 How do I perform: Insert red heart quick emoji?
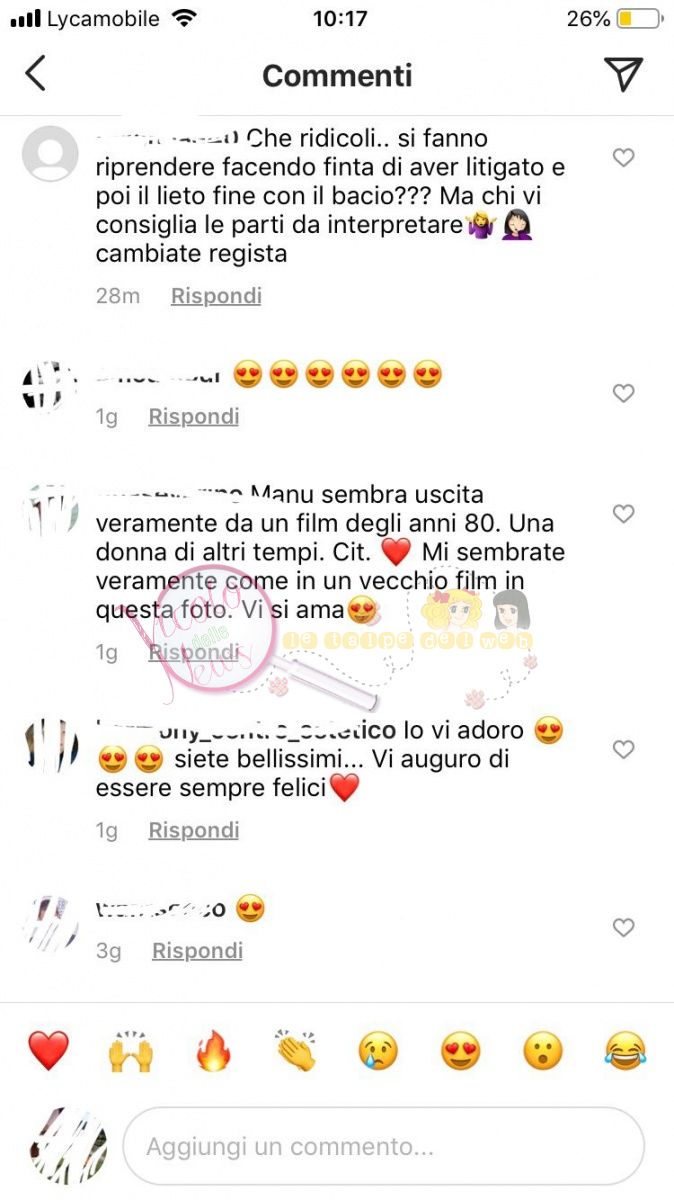(48, 1051)
